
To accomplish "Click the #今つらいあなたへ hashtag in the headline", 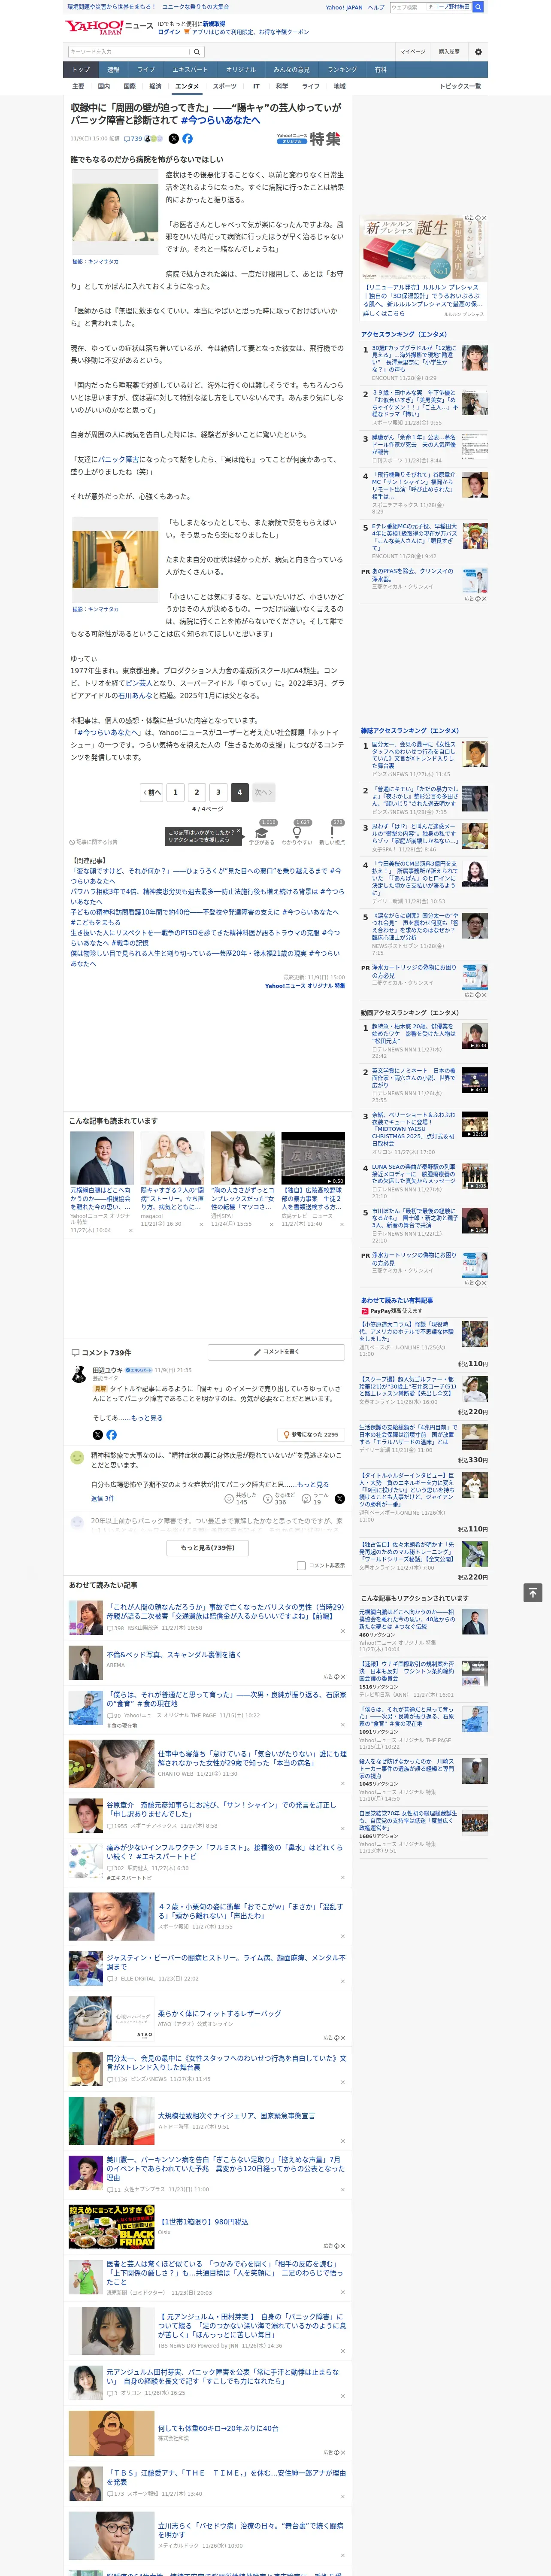I will pyautogui.click(x=220, y=120).
